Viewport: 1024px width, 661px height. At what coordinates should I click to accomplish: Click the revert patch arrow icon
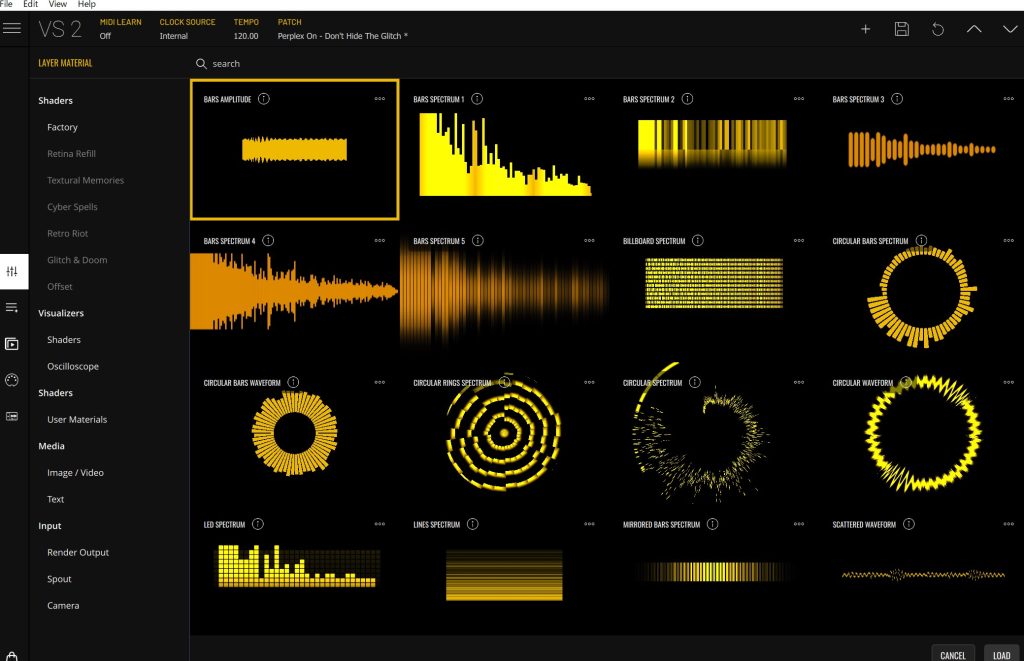(938, 29)
